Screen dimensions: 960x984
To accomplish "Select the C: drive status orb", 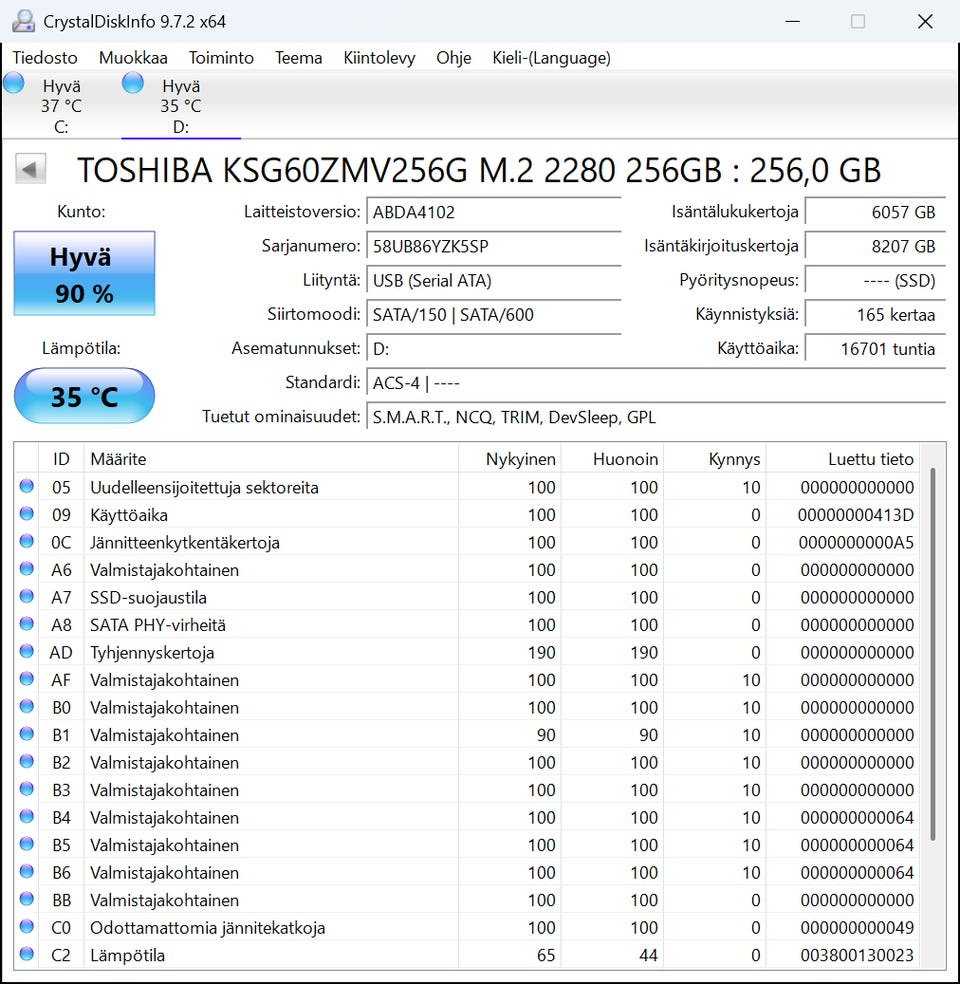I will click(x=14, y=84).
